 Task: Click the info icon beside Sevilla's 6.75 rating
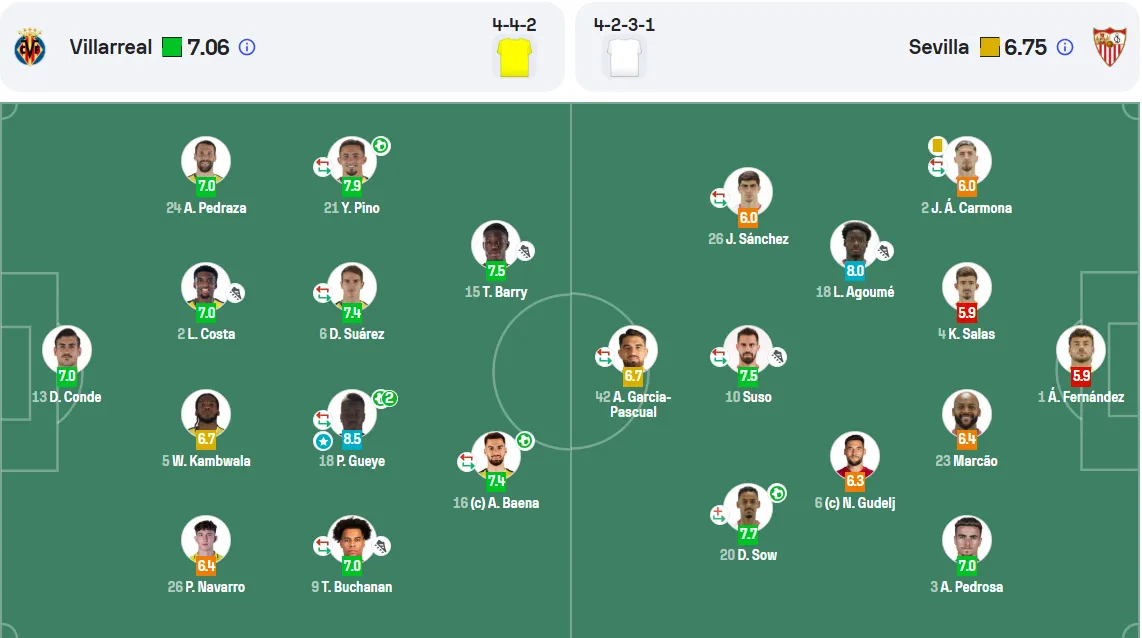(1065, 47)
